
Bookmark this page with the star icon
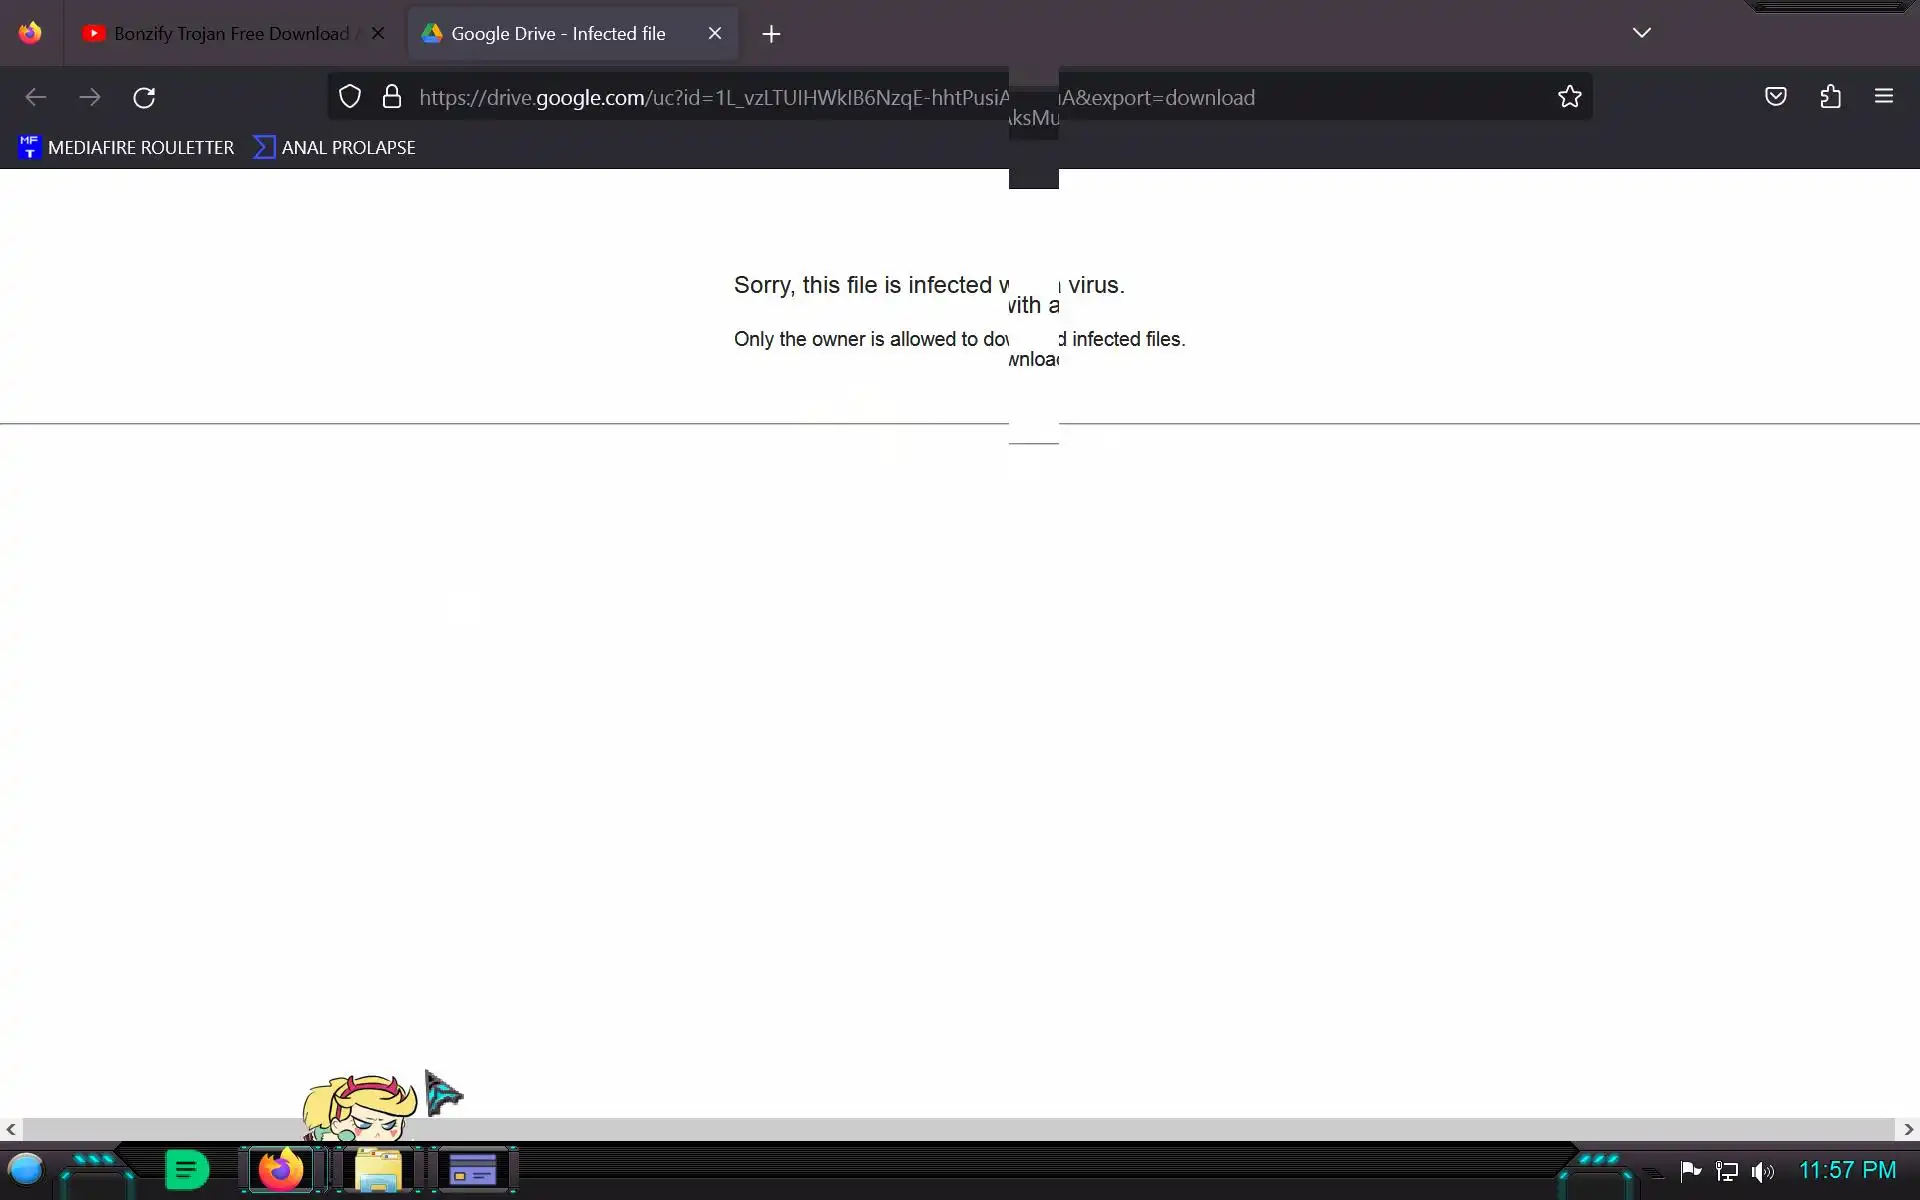coord(1569,97)
